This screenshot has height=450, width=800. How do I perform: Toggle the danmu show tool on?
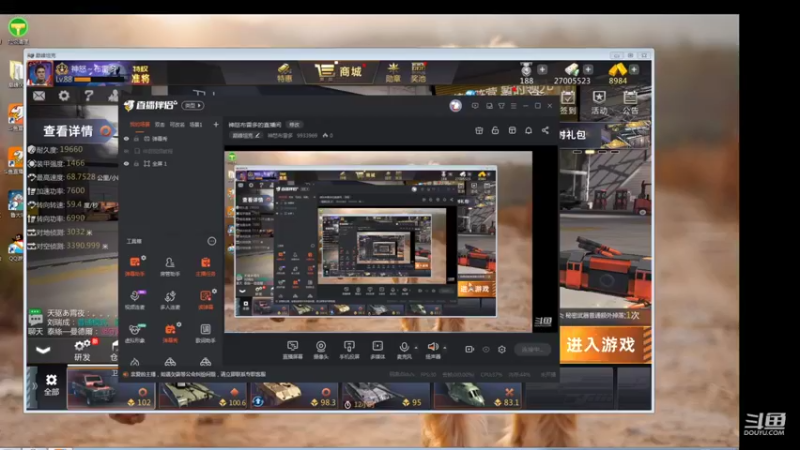(170, 333)
